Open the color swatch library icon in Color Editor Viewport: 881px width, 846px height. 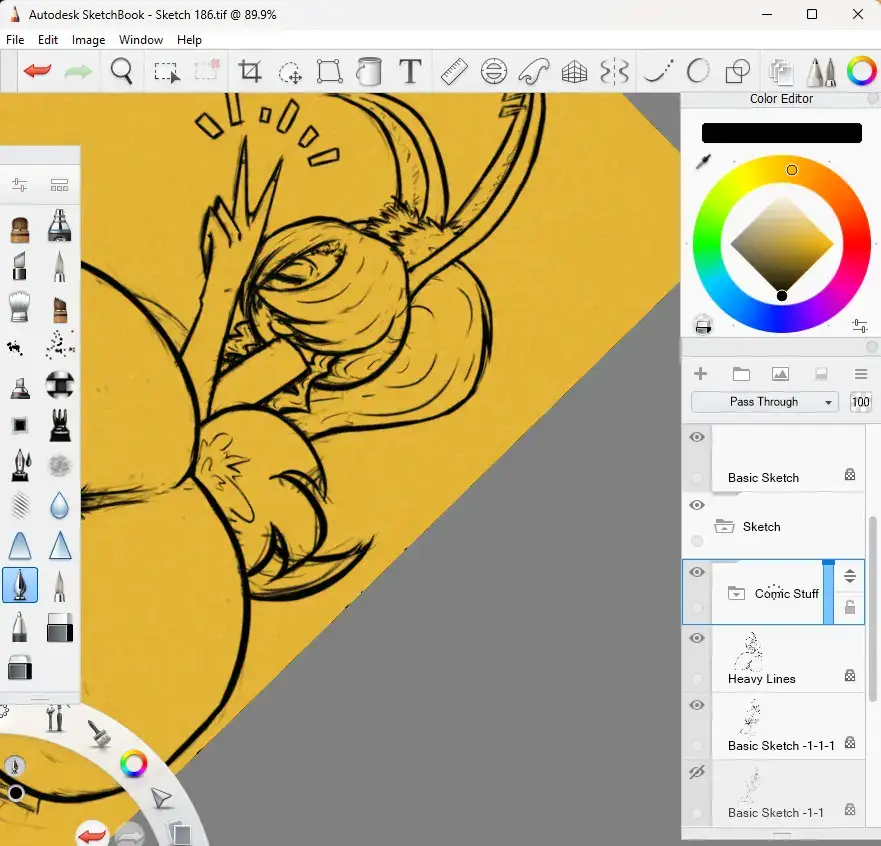tap(703, 325)
